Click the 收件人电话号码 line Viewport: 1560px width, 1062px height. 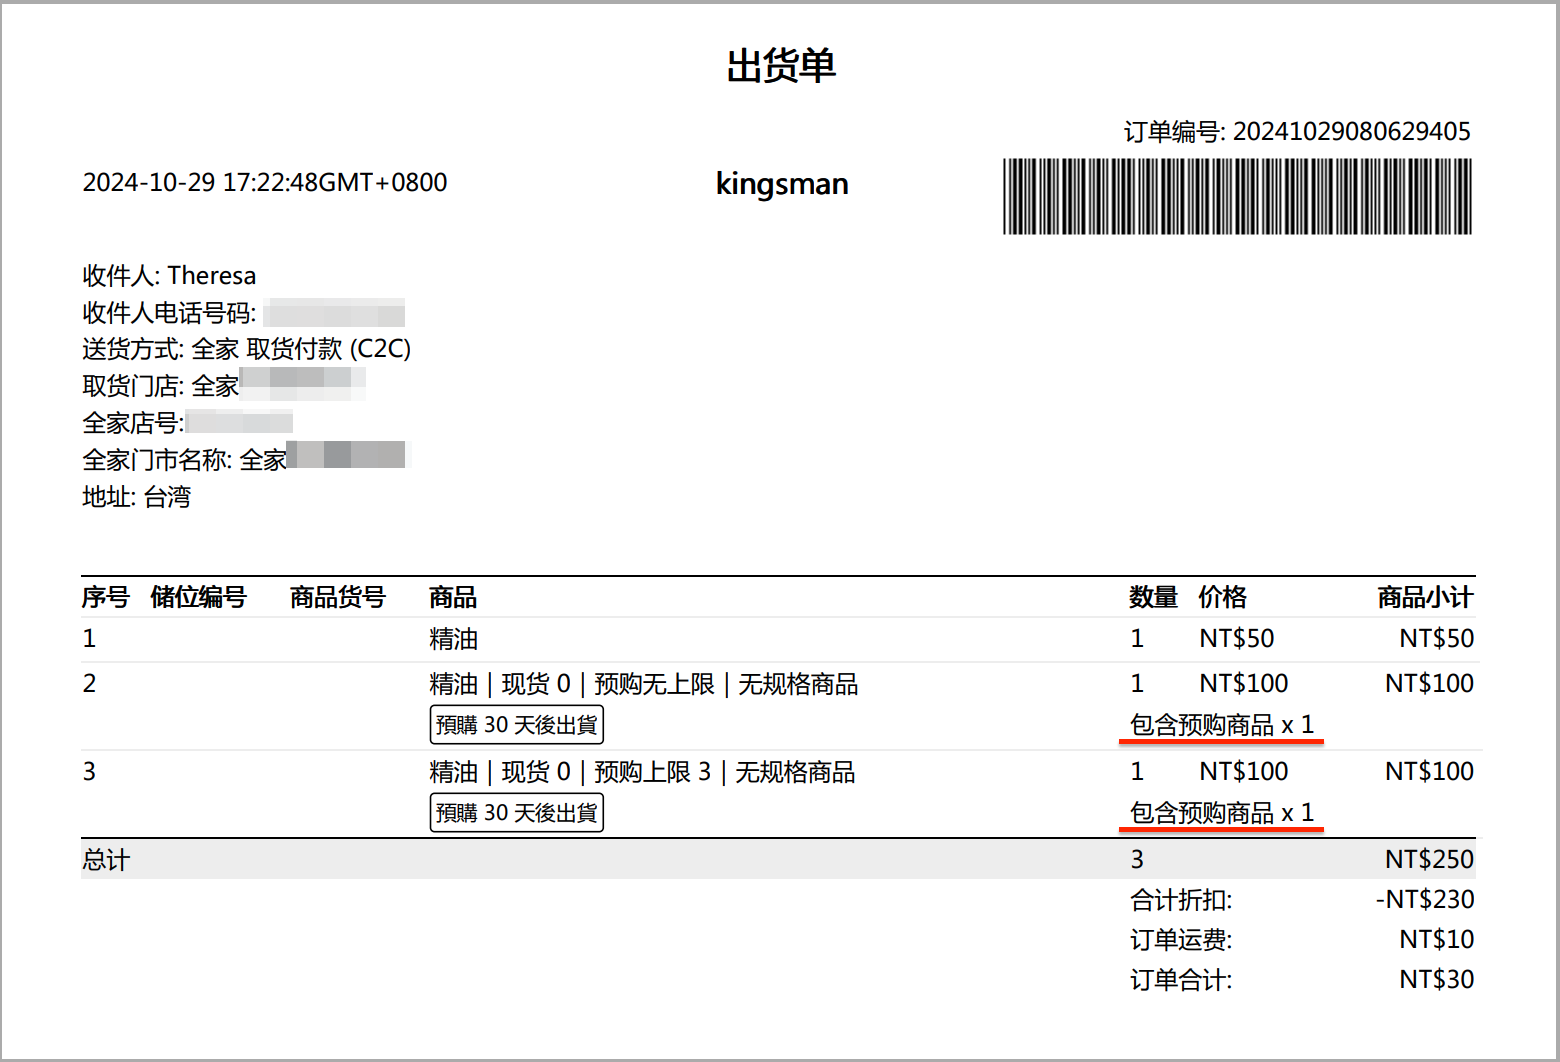243,313
